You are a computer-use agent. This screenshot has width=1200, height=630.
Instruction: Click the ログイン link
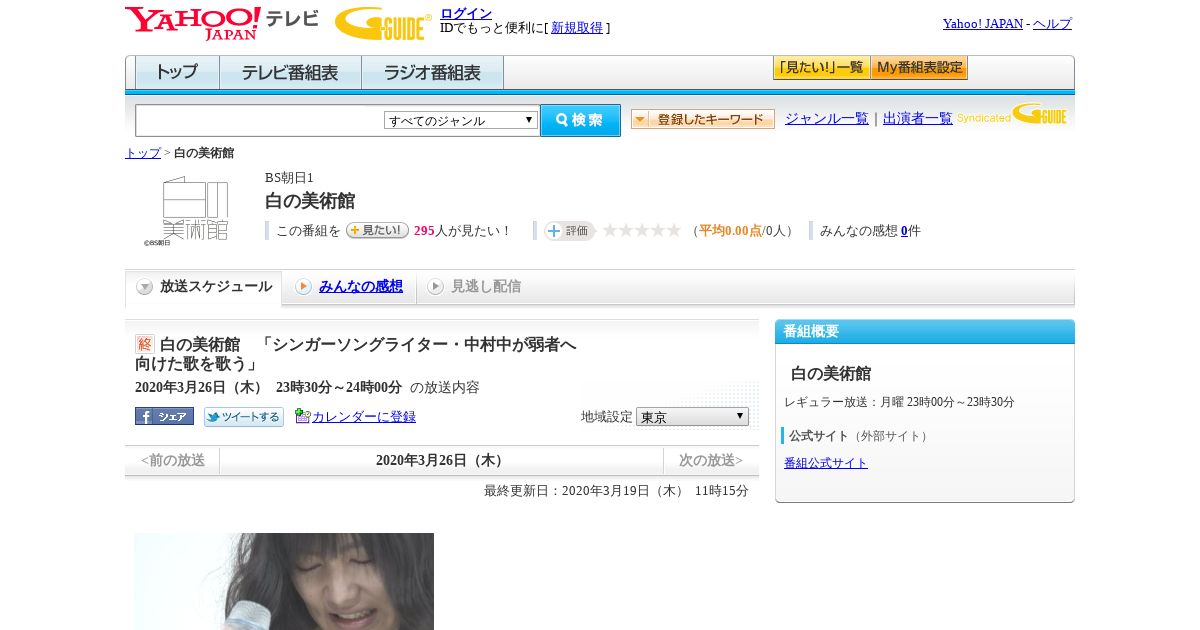point(466,13)
